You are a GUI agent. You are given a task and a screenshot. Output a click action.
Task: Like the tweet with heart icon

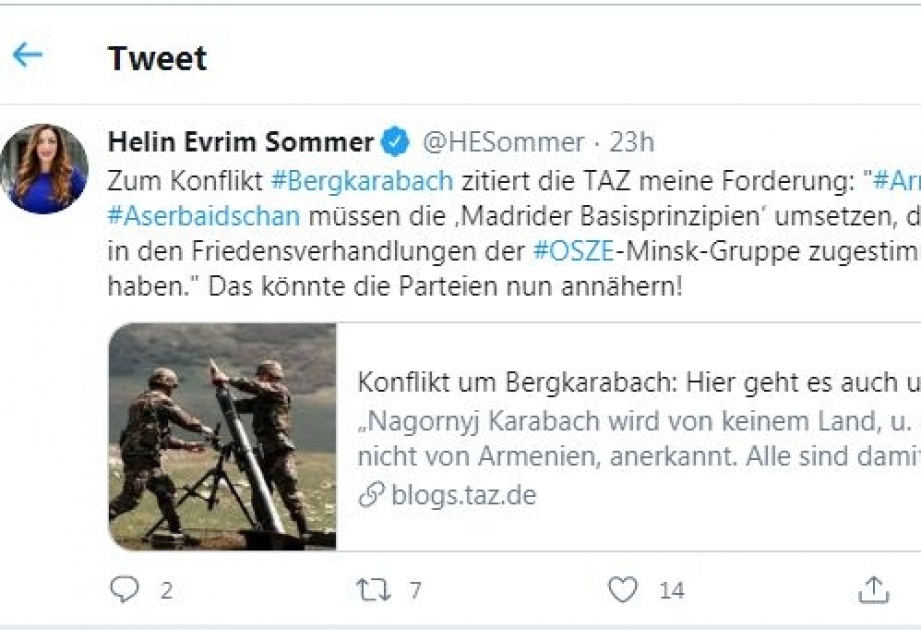(x=623, y=590)
